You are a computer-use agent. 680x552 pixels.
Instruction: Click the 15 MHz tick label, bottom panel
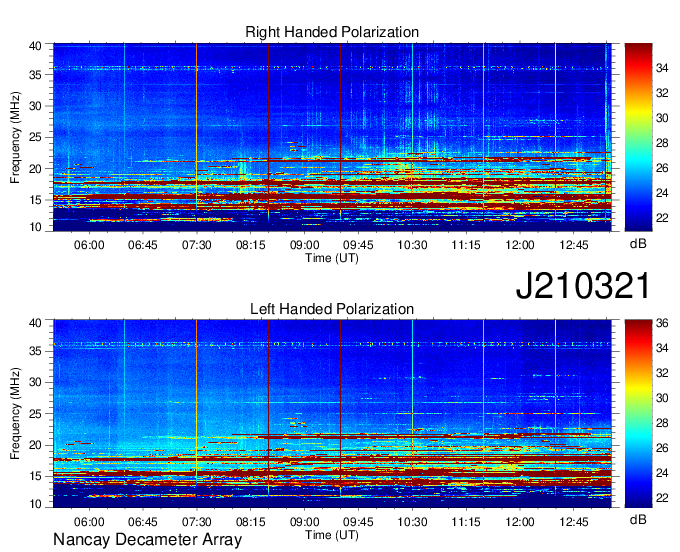point(35,476)
